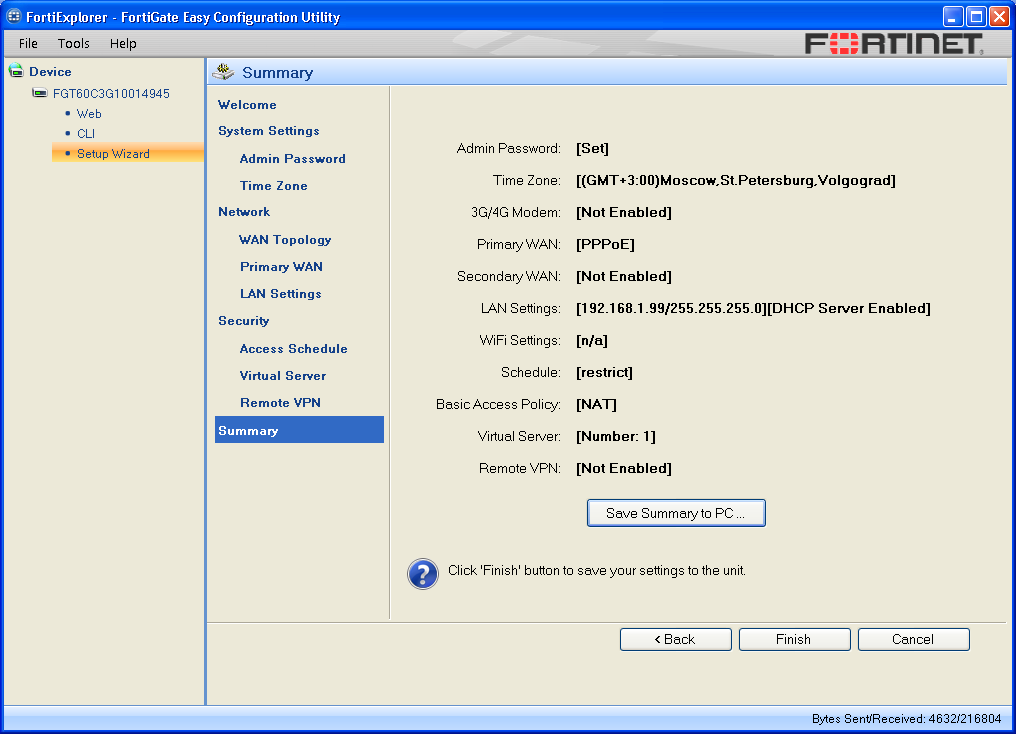The width and height of the screenshot is (1016, 734).
Task: Select the Device root node
Action: (50, 71)
